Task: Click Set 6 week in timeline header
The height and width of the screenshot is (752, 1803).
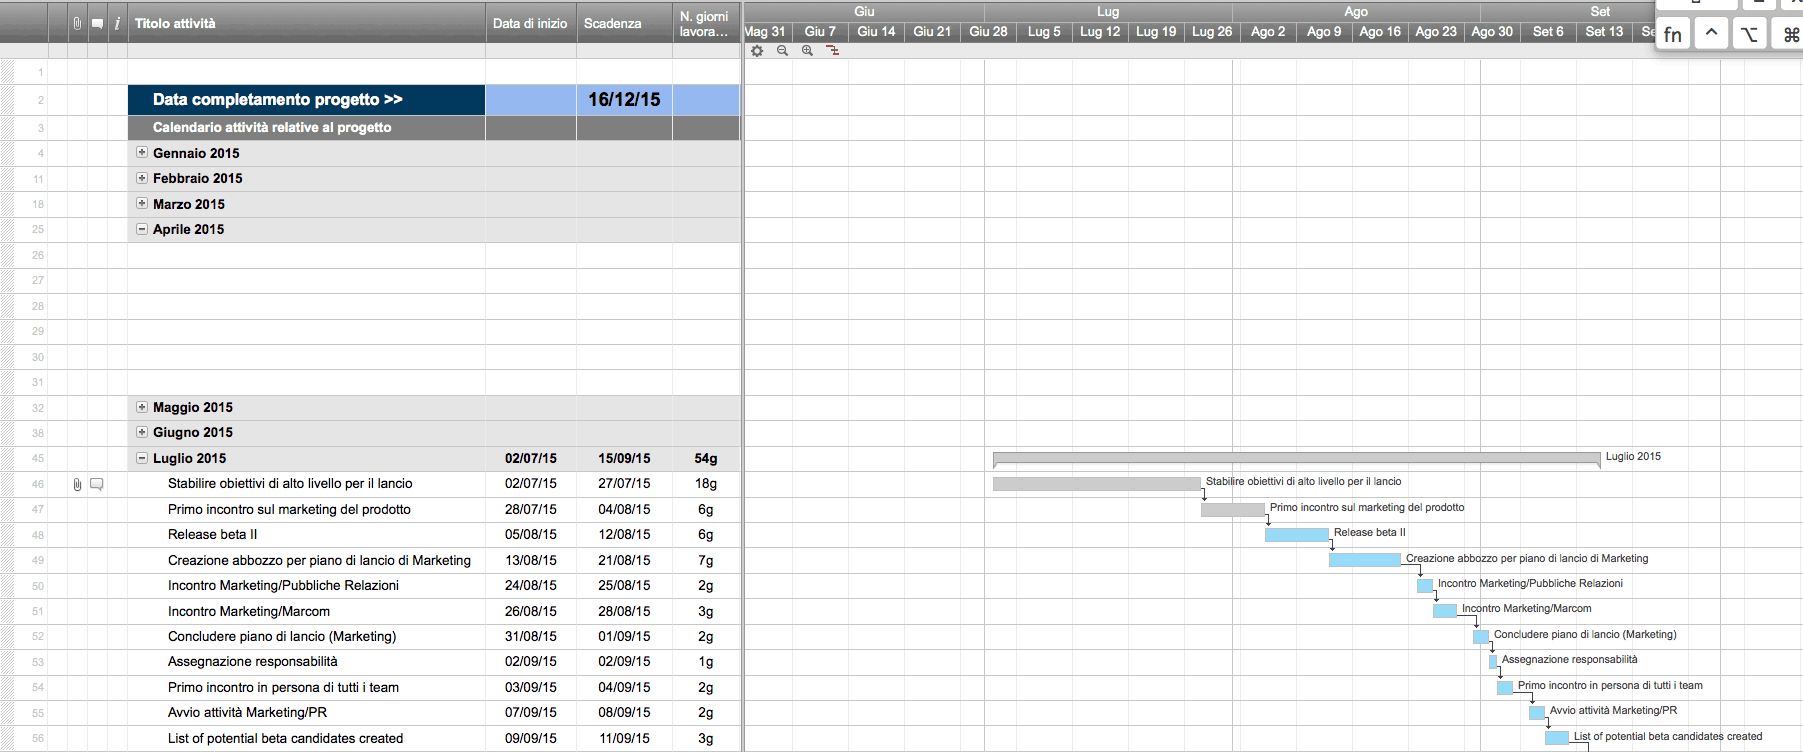Action: [x=1548, y=31]
